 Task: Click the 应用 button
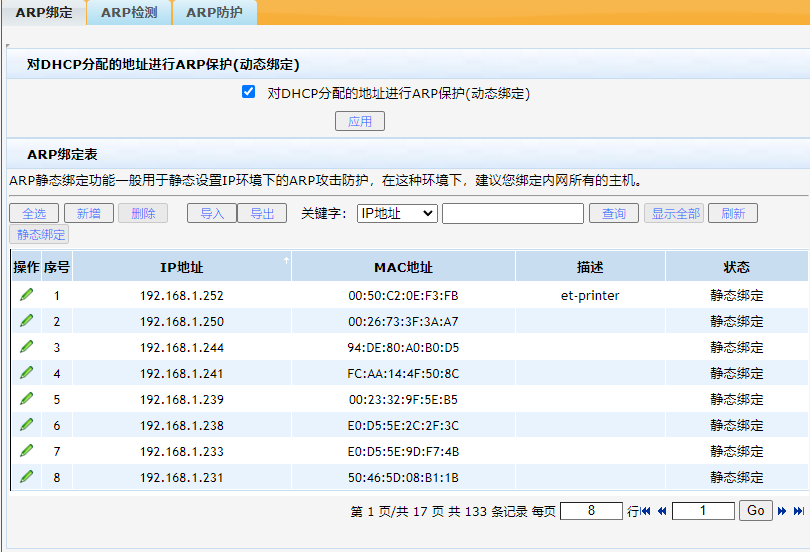[360, 121]
